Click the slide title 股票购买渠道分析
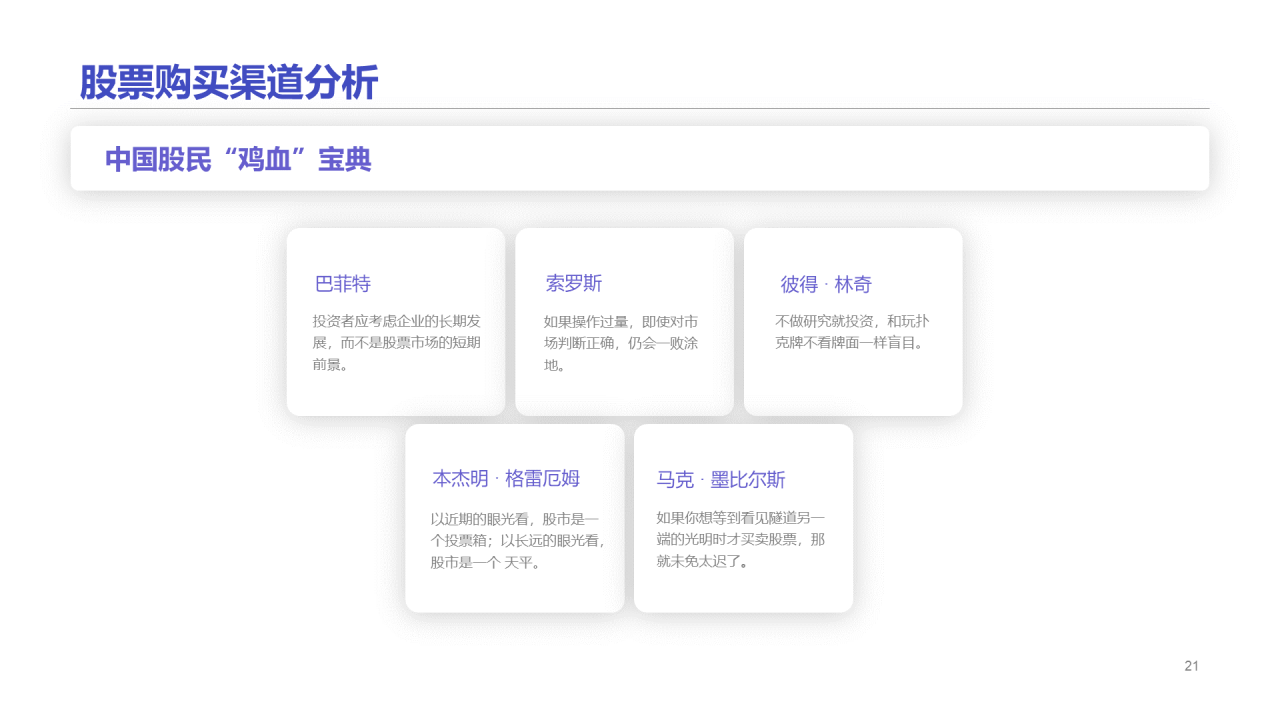Viewport: 1280px width, 720px height. (x=228, y=82)
